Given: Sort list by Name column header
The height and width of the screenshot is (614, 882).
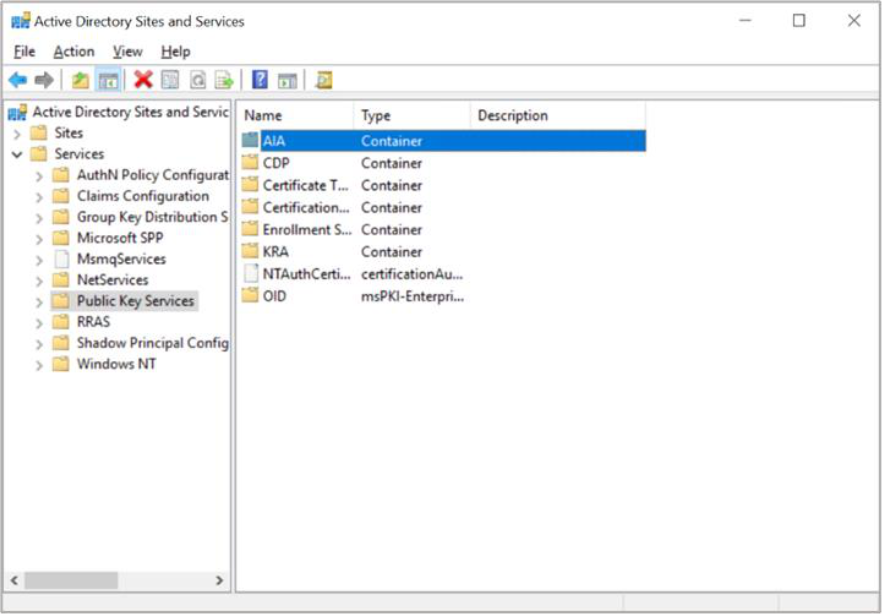Looking at the screenshot, I should 294,116.
